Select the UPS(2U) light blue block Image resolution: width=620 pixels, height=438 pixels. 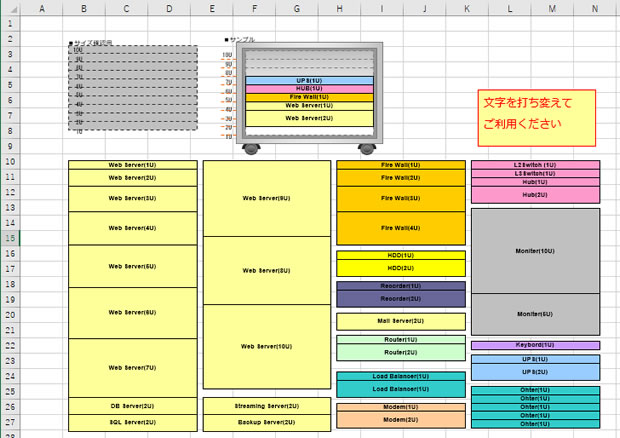pos(535,371)
